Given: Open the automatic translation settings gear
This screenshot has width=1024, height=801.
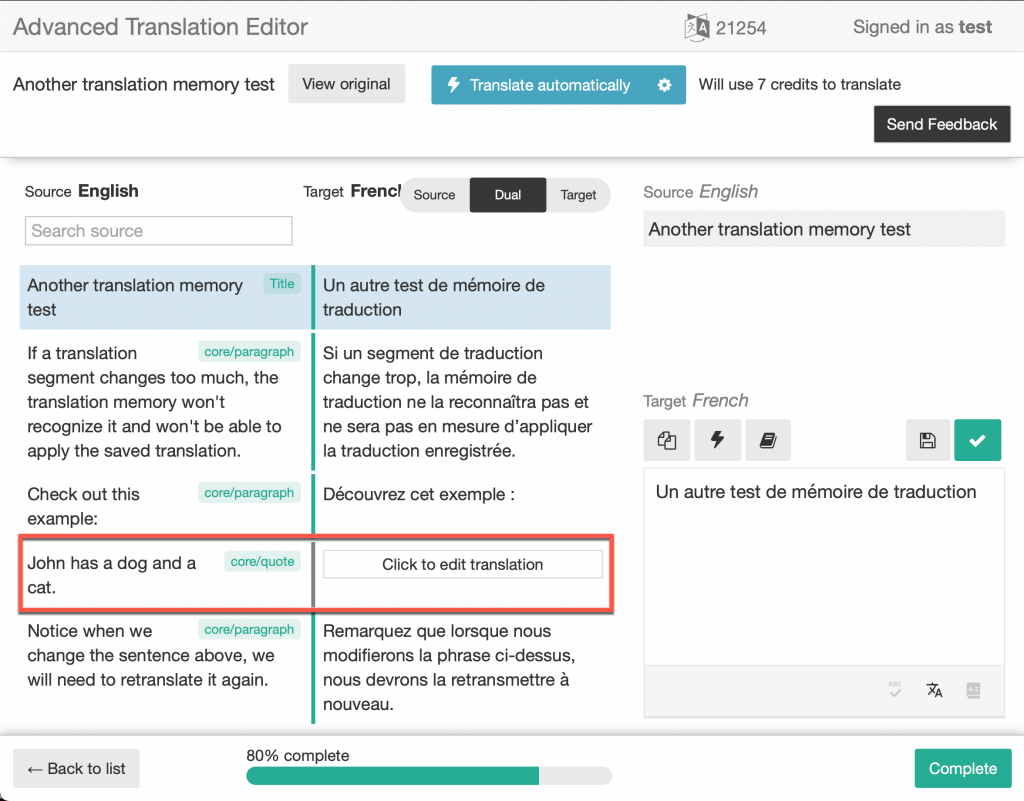Looking at the screenshot, I should tap(664, 85).
